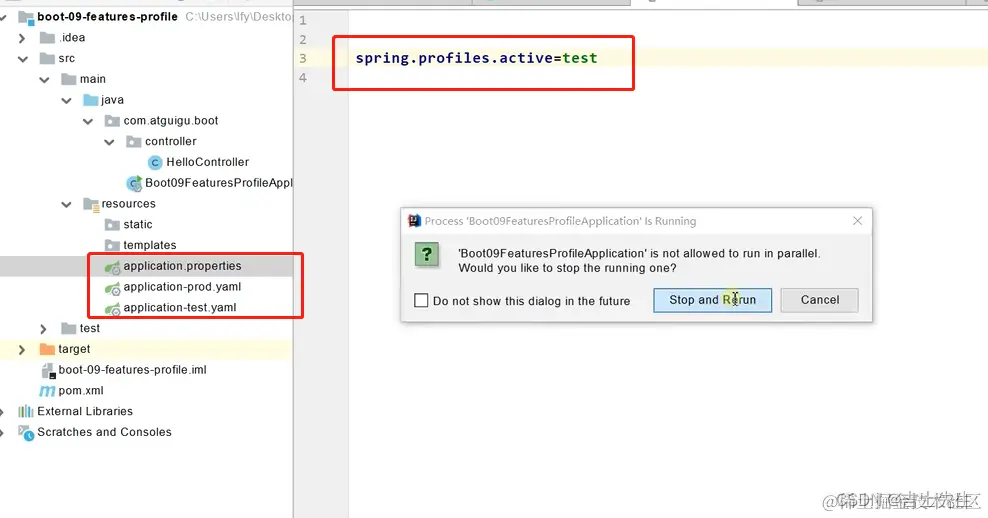Collapse the src folder
The height and width of the screenshot is (518, 988).
click(x=23, y=59)
